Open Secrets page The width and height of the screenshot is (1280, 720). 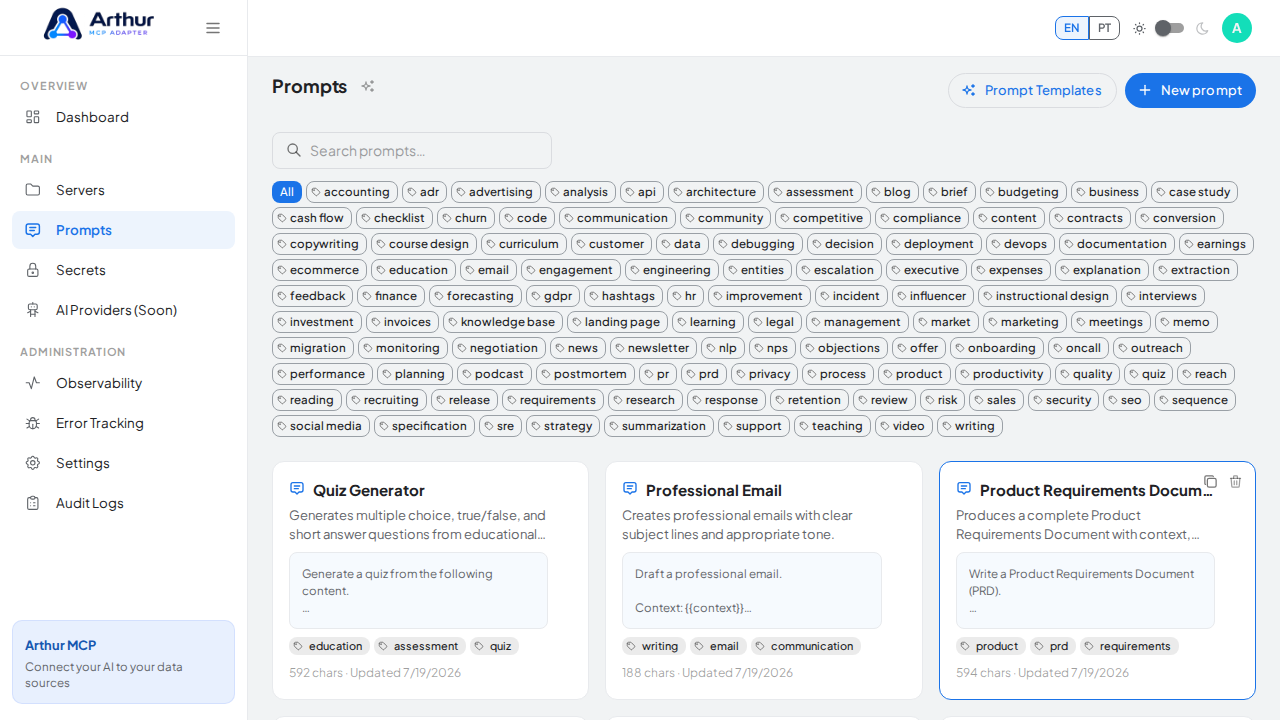(x=123, y=270)
